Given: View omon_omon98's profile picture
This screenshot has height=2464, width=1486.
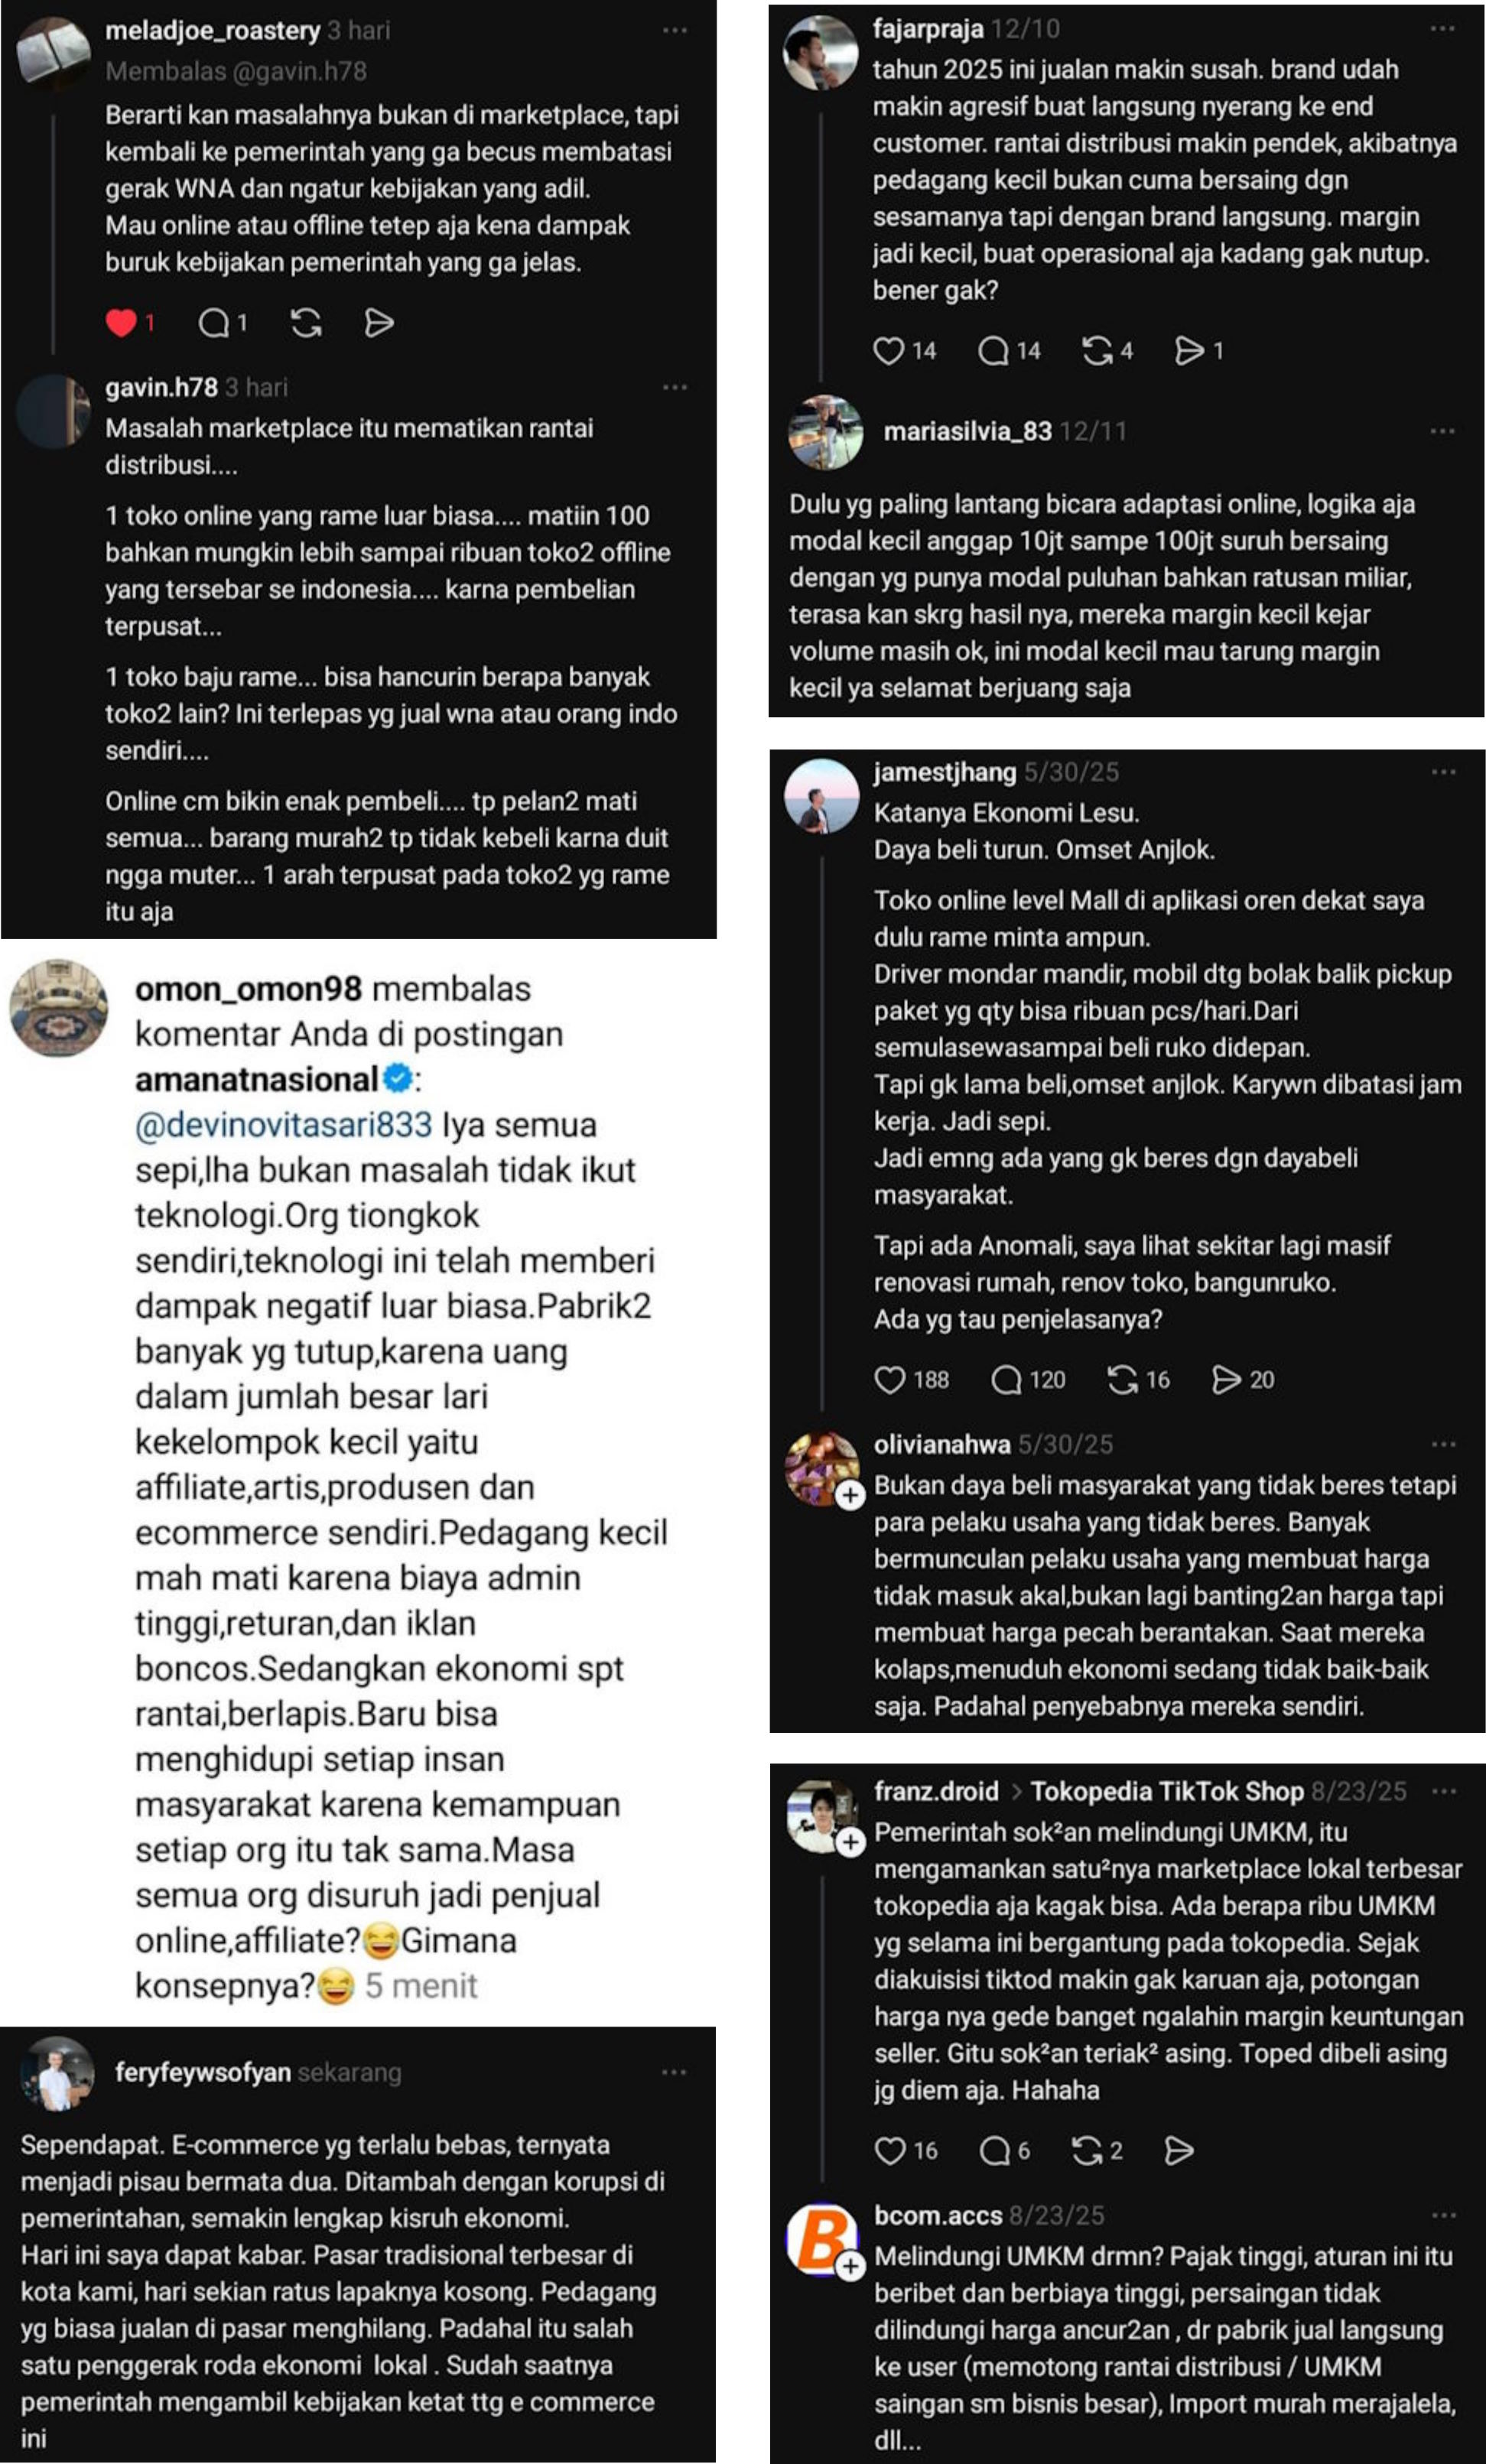Looking at the screenshot, I should (58, 1008).
